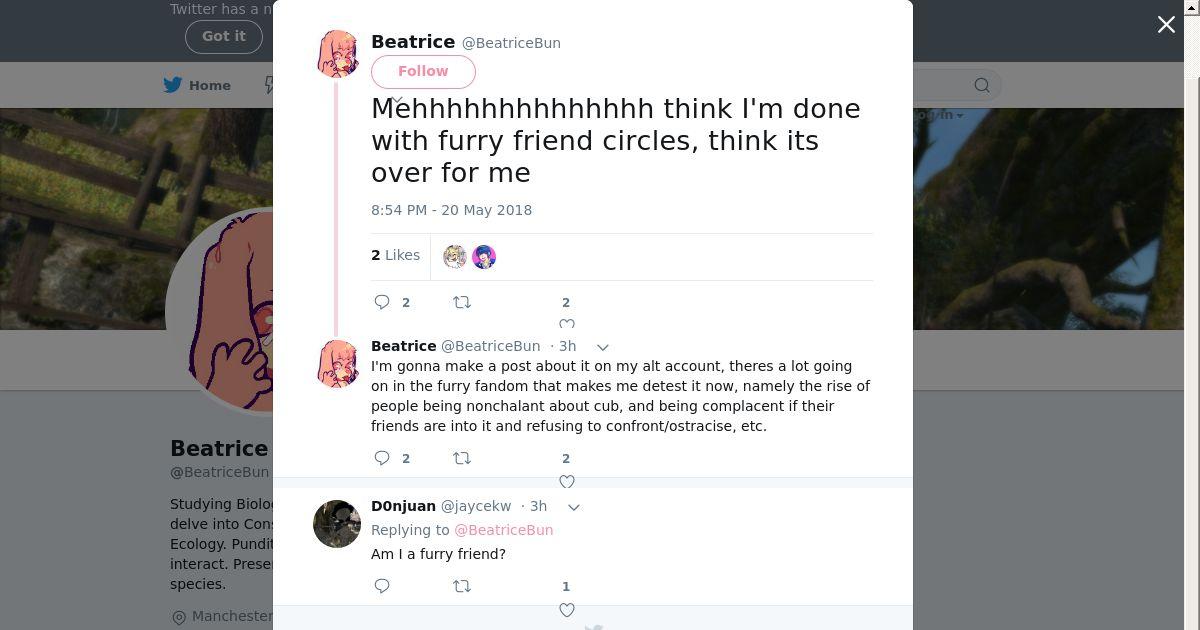The height and width of the screenshot is (630, 1200).
Task: Click reply icon on the alt account tweet
Action: point(382,458)
